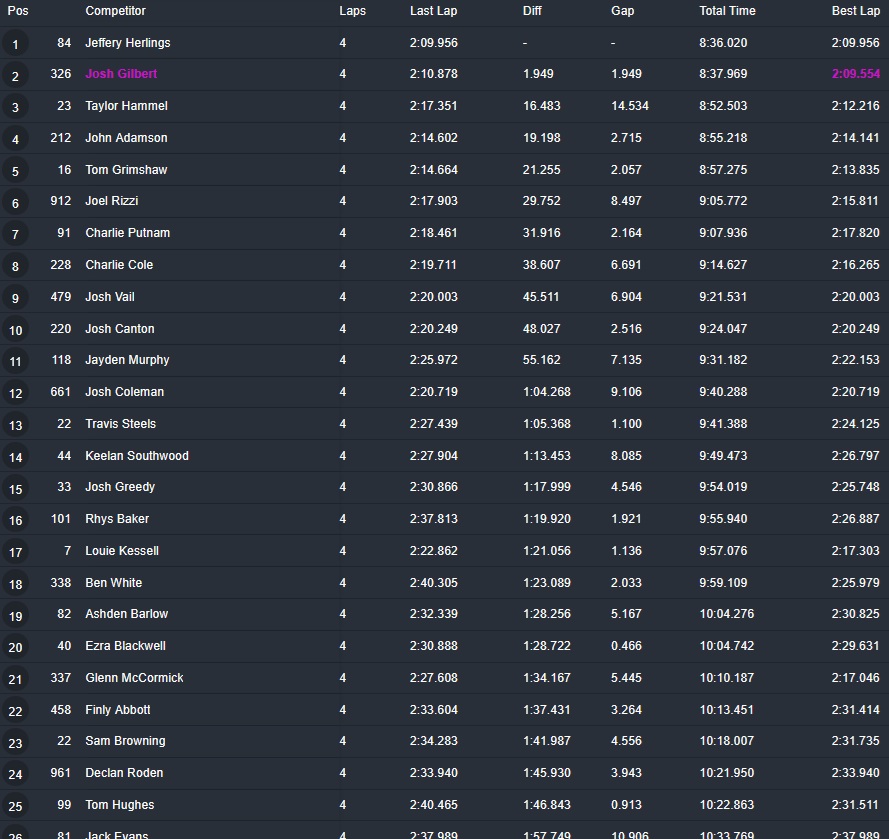Sort by the Competitor column header
This screenshot has width=889, height=839.
115,11
